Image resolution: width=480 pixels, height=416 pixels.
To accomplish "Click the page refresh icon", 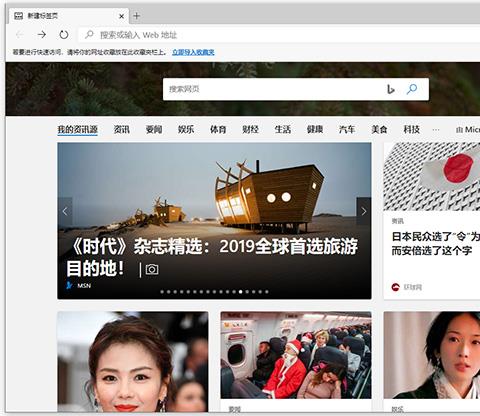I will tap(64, 34).
